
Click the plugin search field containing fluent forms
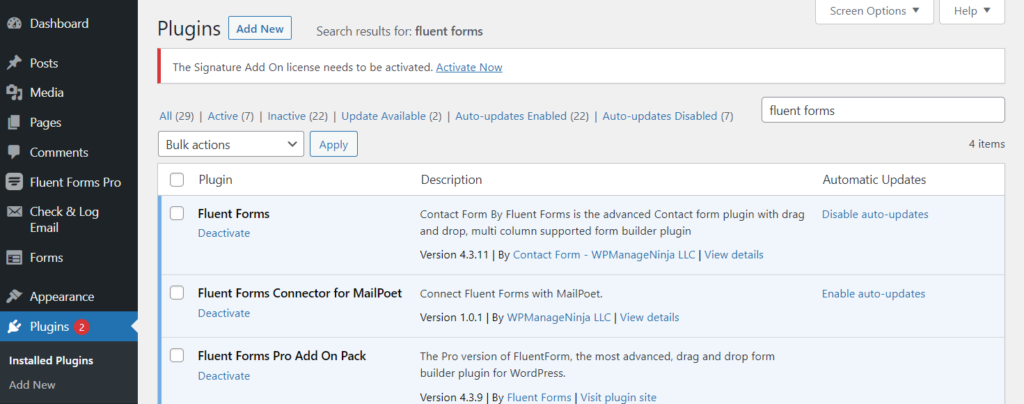coord(883,110)
